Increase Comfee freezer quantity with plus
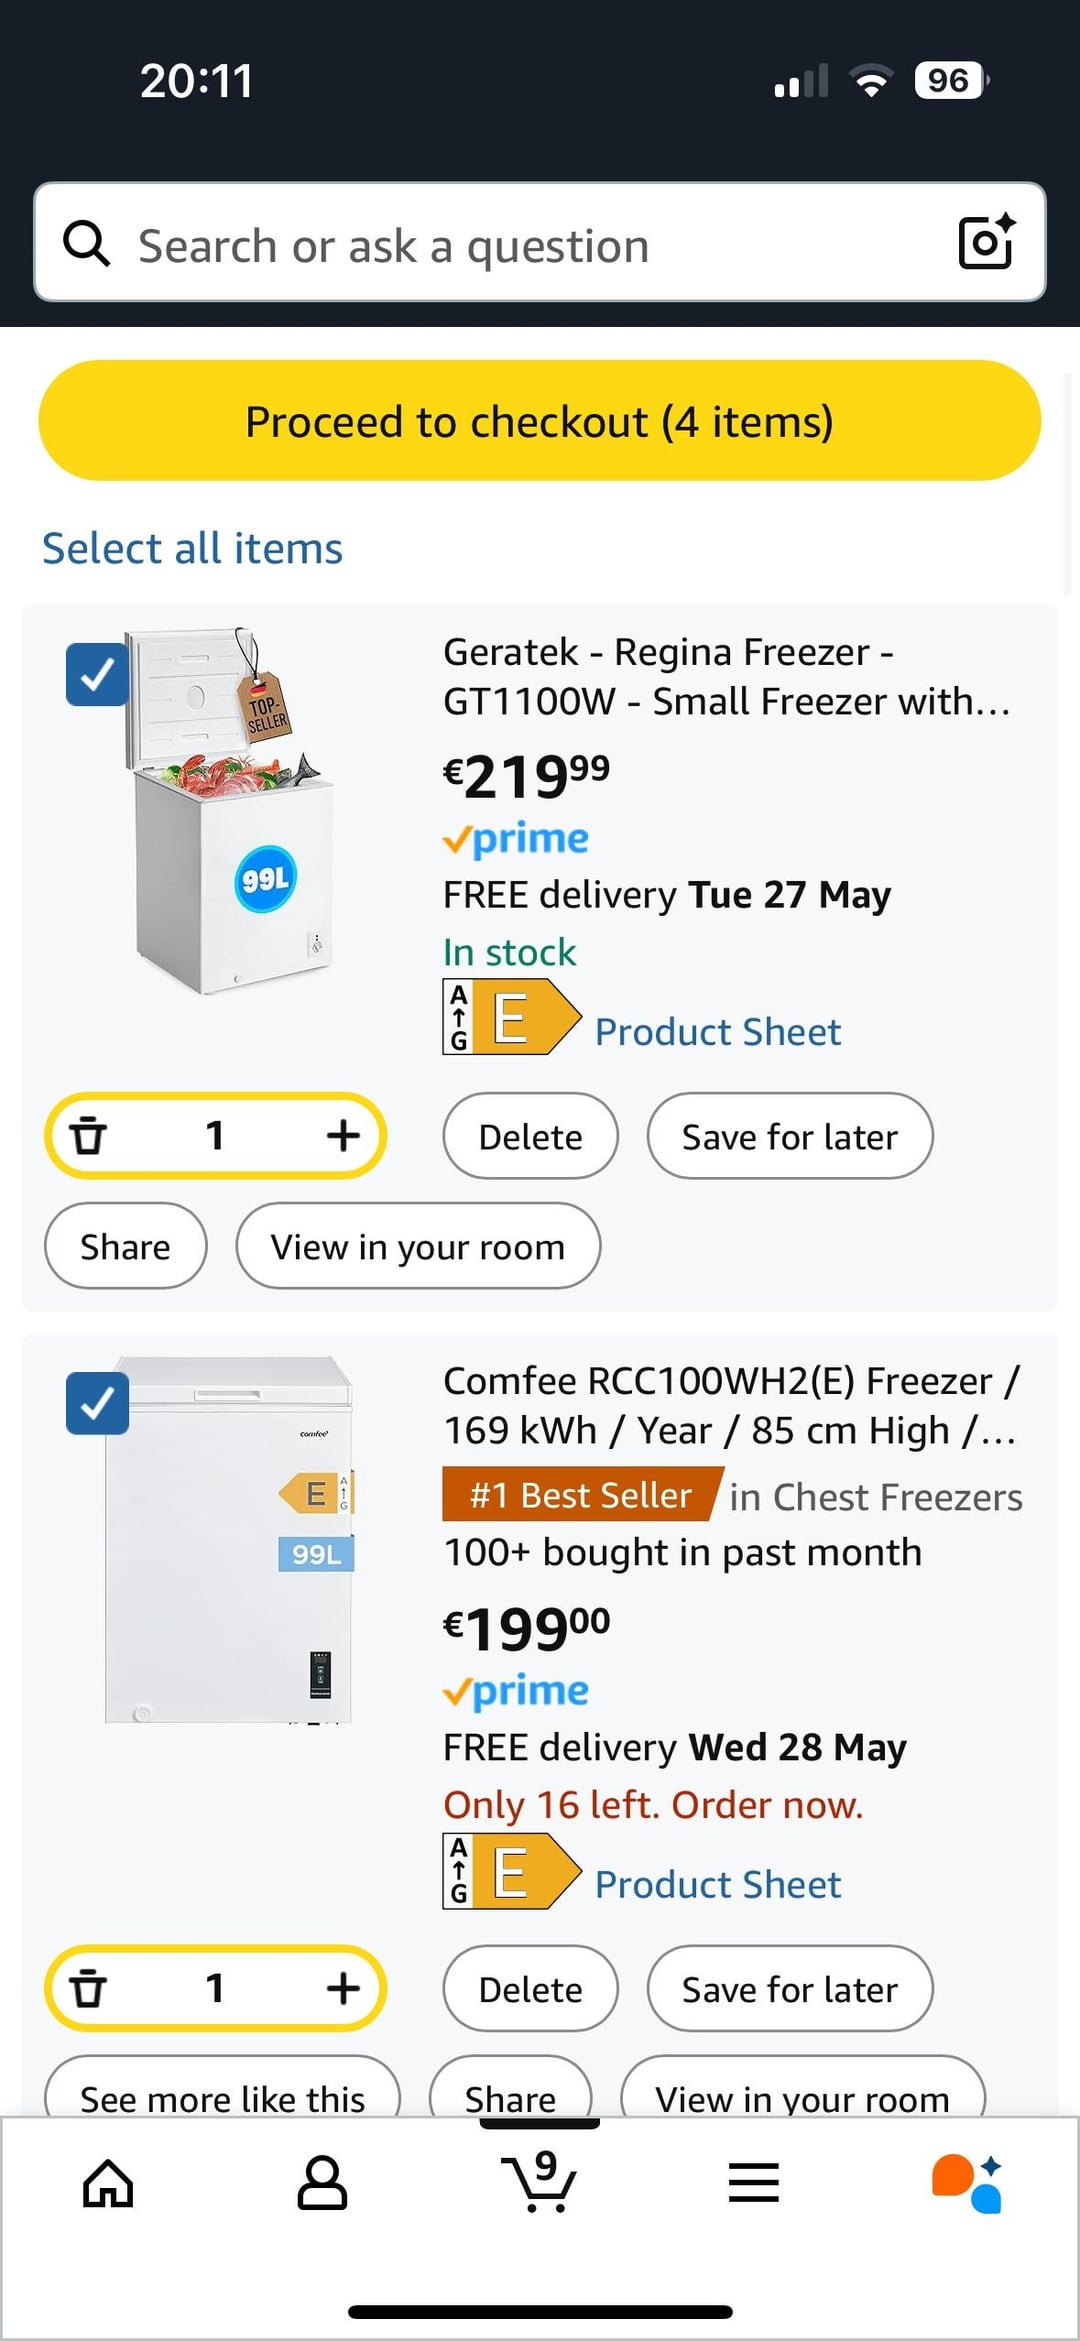 (343, 1988)
